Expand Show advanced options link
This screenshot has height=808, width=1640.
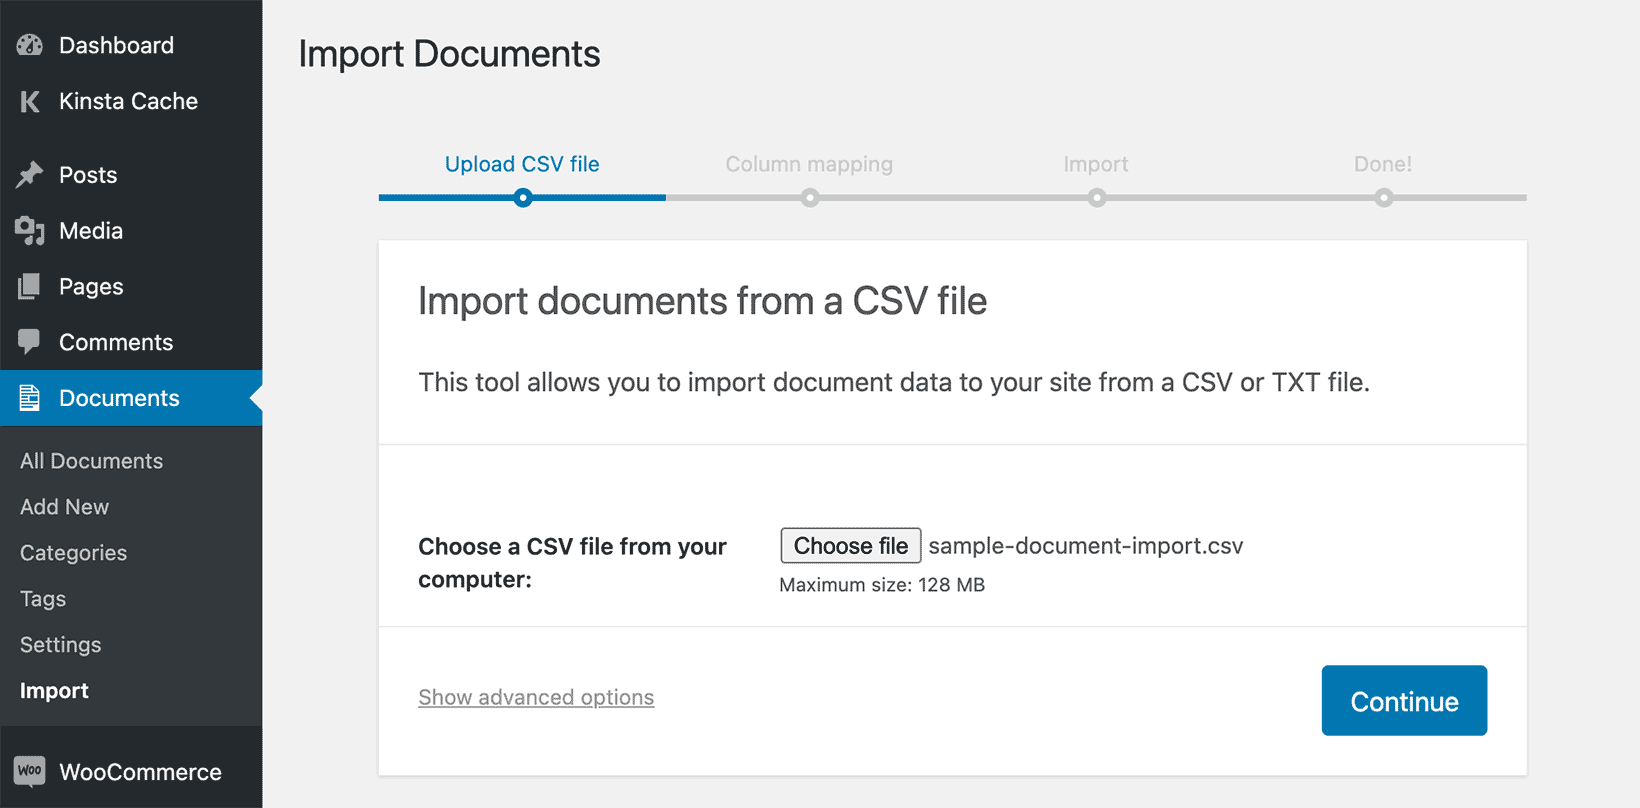tap(536, 697)
